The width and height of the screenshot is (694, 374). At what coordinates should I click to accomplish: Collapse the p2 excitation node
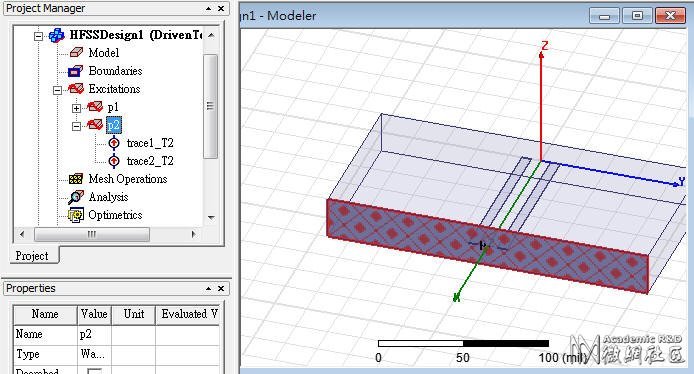click(76, 126)
